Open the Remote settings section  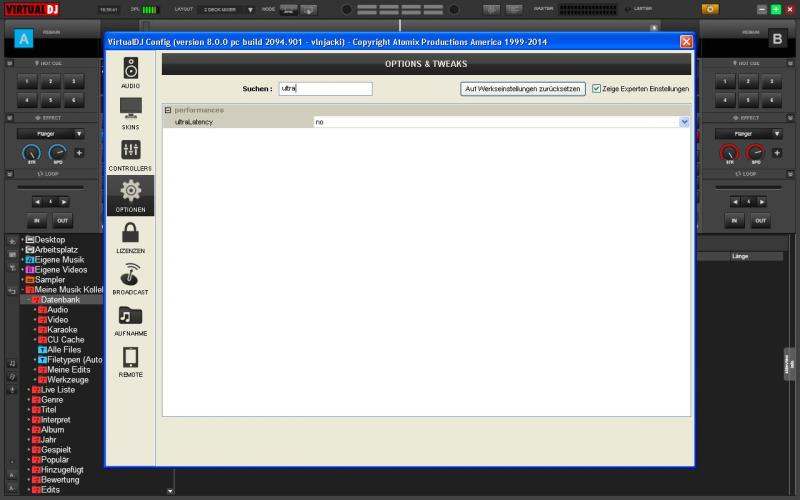point(131,361)
